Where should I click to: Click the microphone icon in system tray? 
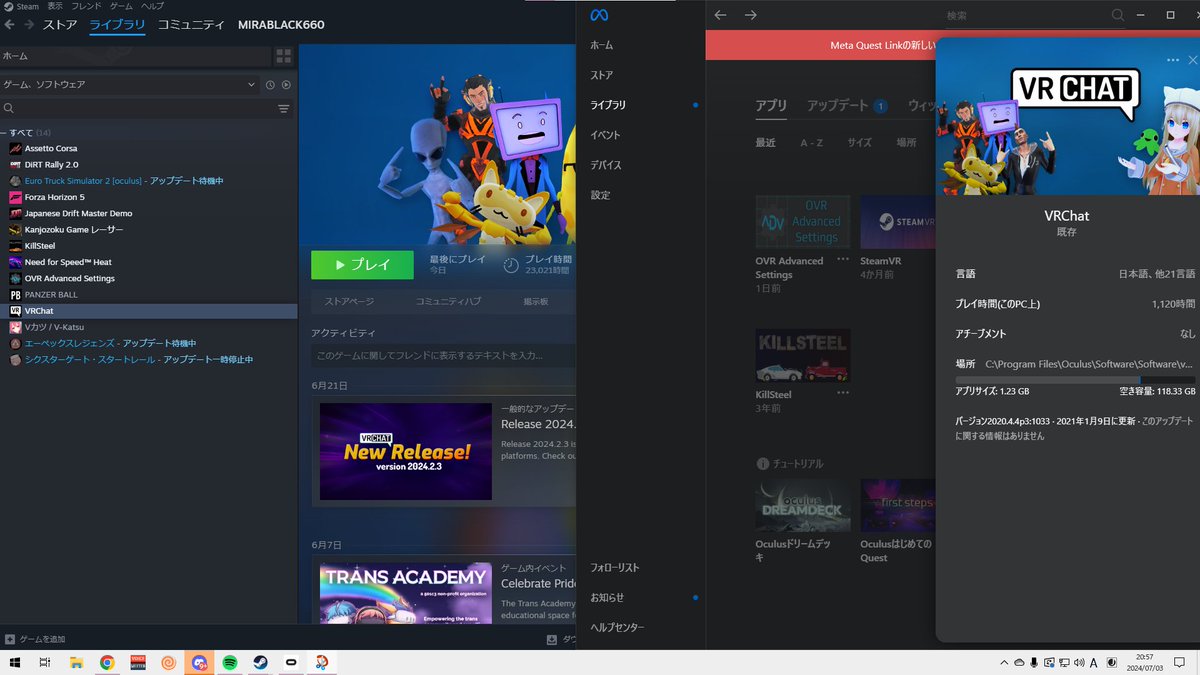pyautogui.click(x=1034, y=662)
